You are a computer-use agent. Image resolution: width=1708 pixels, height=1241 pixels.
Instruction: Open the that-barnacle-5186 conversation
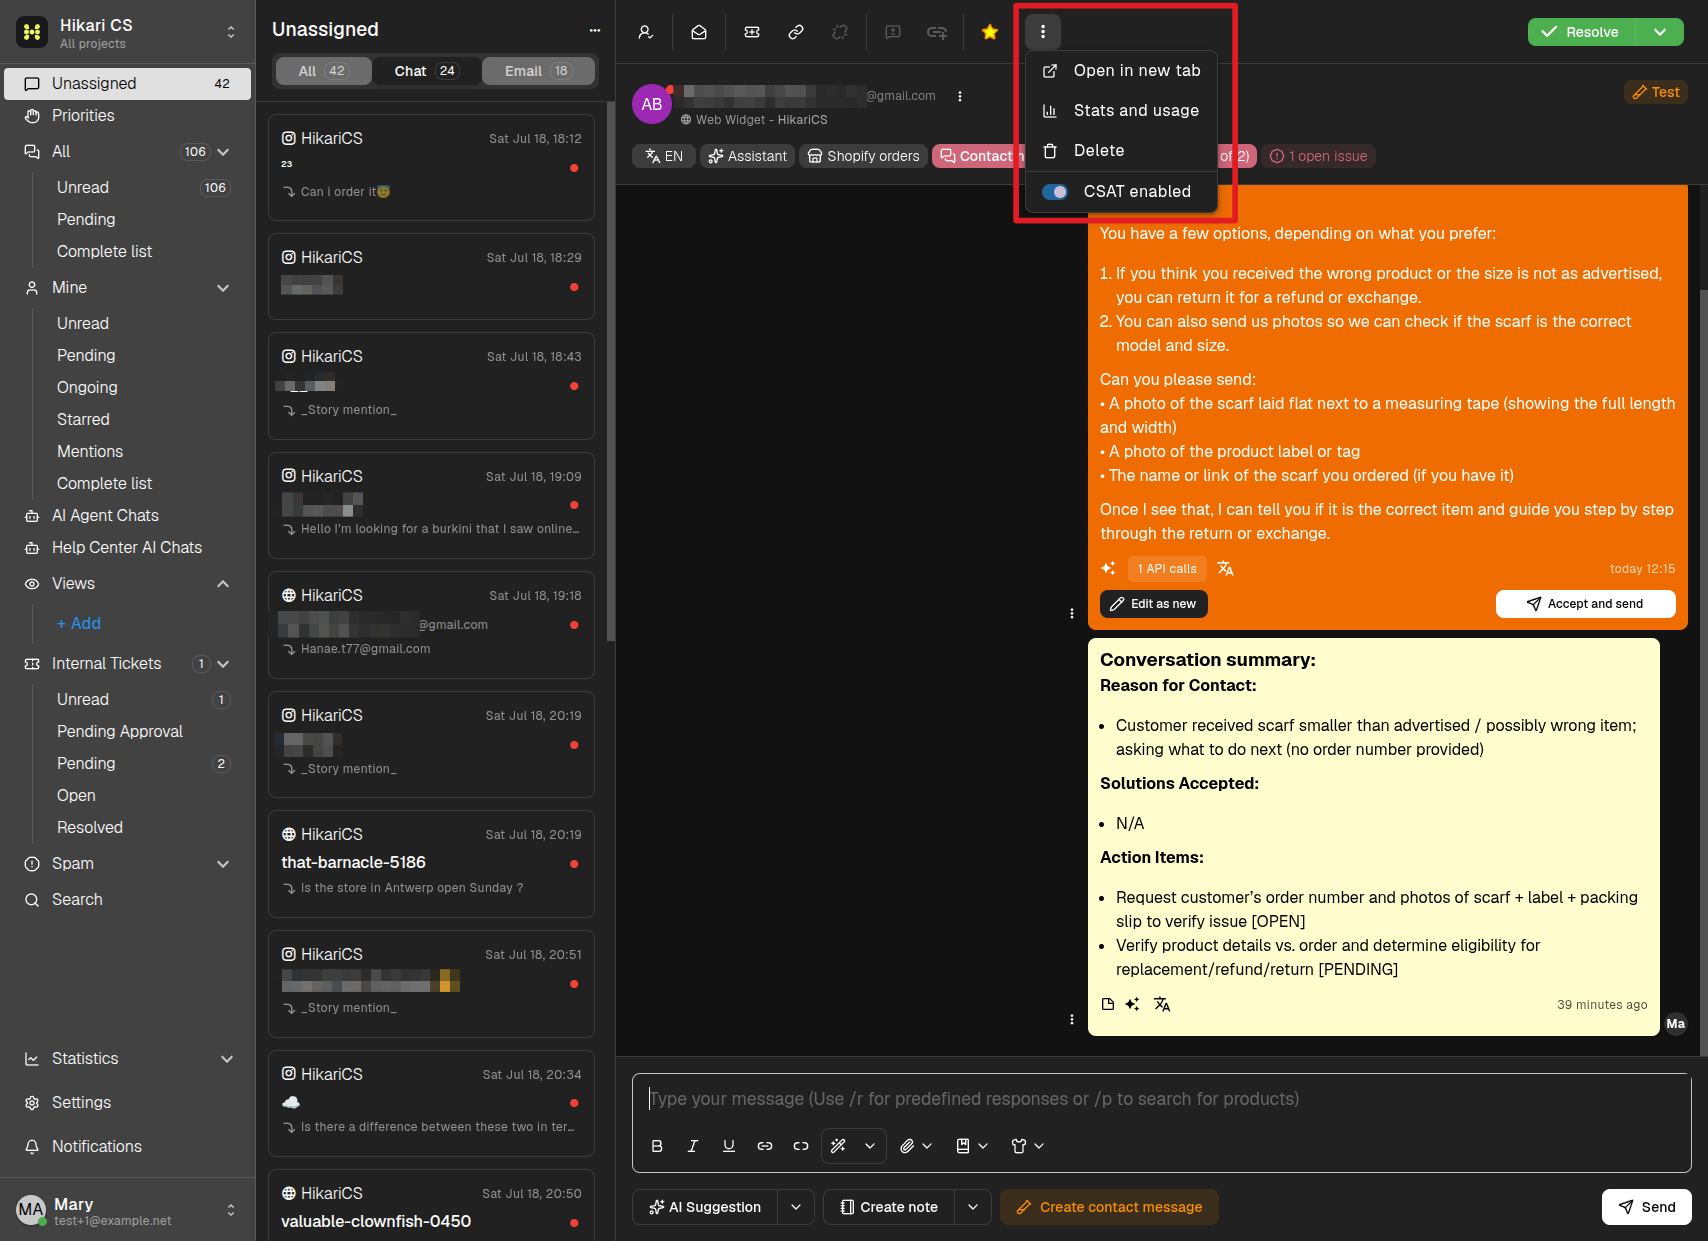[x=432, y=864]
